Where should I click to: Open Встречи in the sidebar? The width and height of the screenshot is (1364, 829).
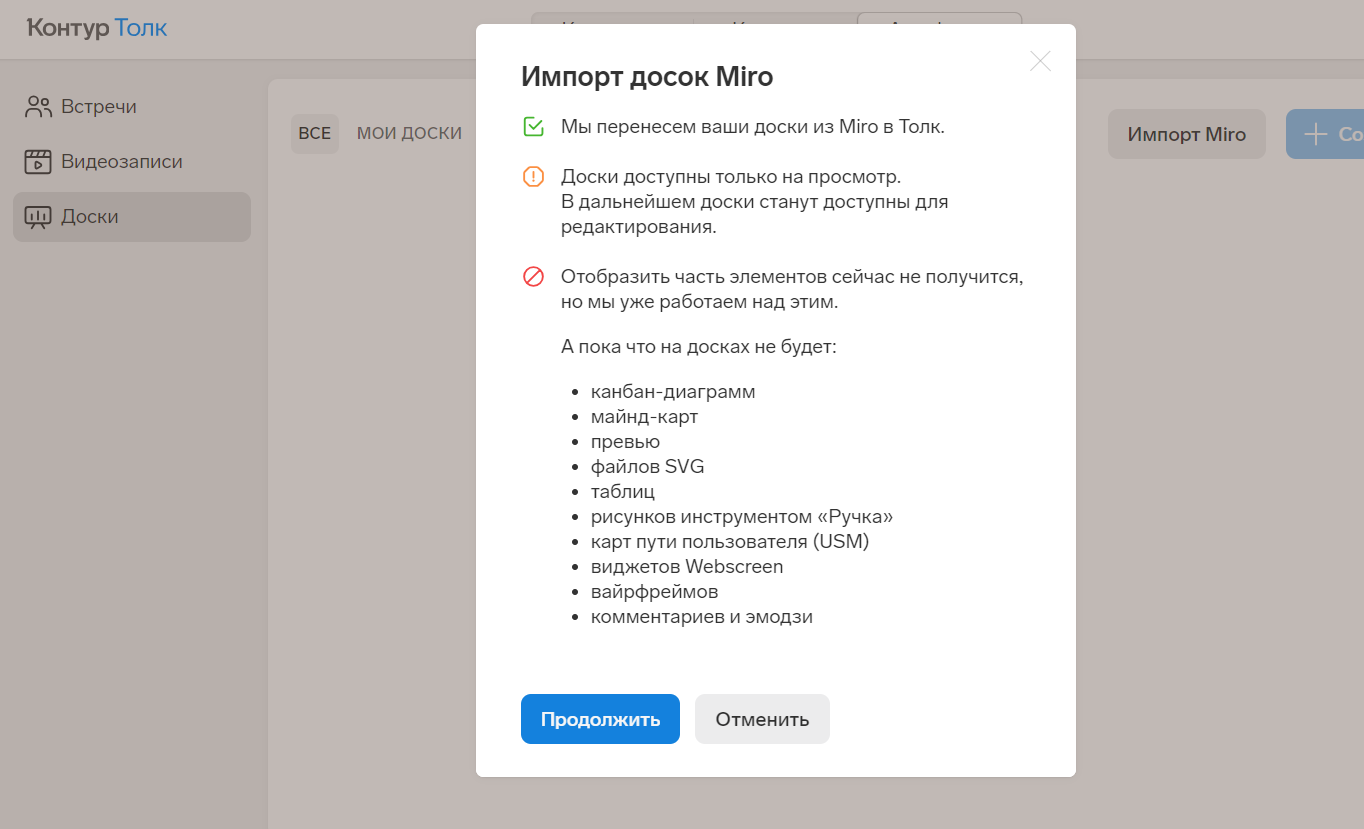[132, 107]
